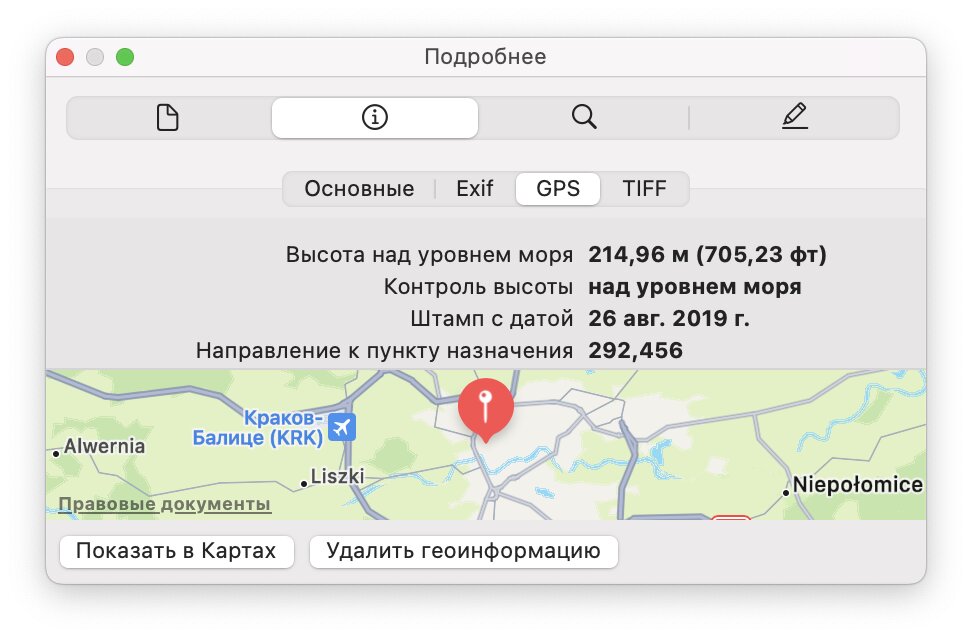This screenshot has height=638, width=972.
Task: Select the info (i) inspector tab
Action: pyautogui.click(x=374, y=117)
